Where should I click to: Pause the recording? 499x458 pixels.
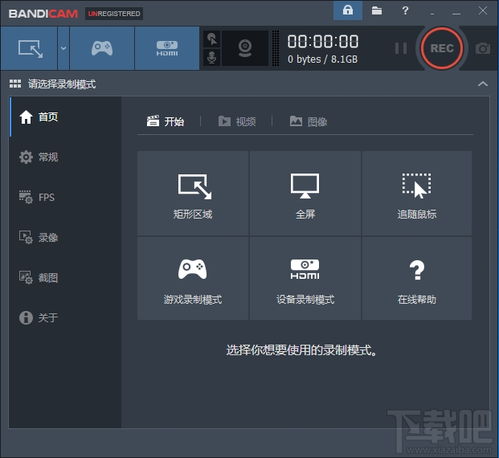[400, 48]
